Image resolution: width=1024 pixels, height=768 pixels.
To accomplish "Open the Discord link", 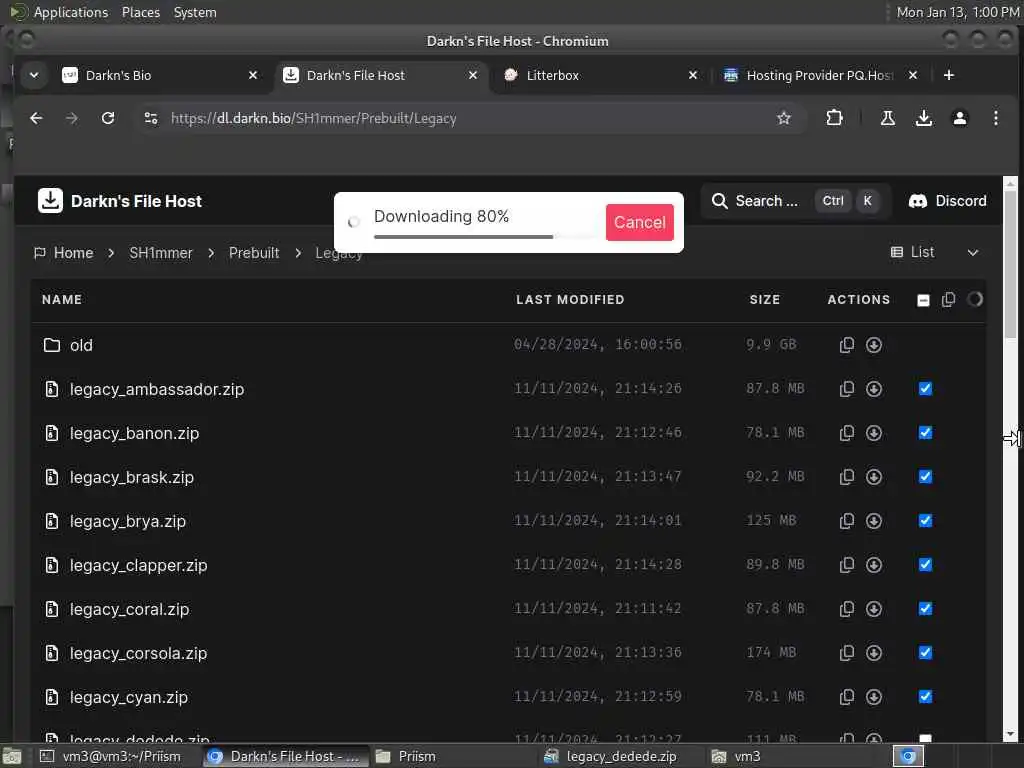I will (x=947, y=201).
